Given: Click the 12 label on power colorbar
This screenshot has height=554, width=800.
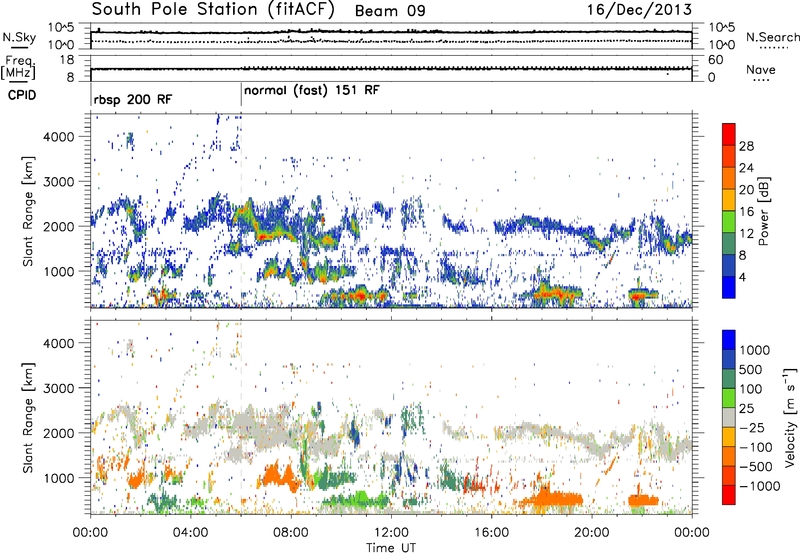Looking at the screenshot, I should coord(746,234).
